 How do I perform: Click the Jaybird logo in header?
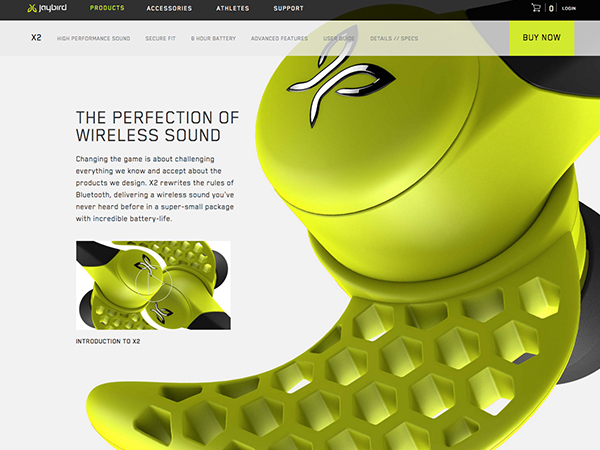(x=47, y=8)
